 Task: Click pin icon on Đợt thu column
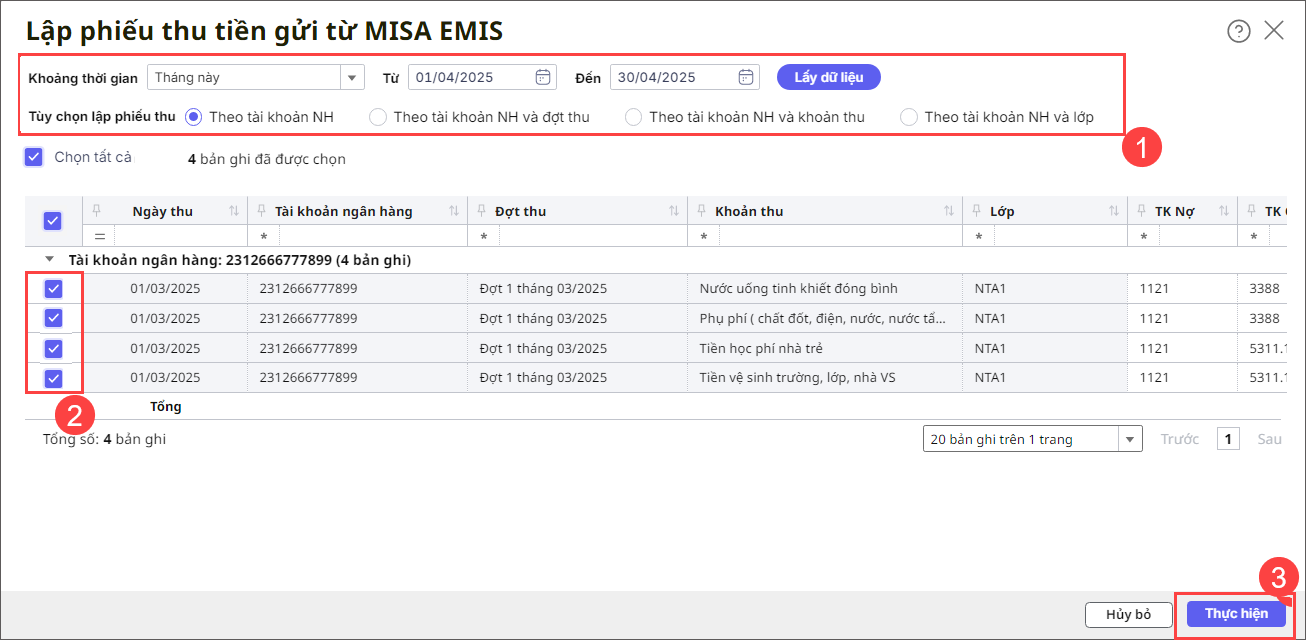[x=484, y=211]
